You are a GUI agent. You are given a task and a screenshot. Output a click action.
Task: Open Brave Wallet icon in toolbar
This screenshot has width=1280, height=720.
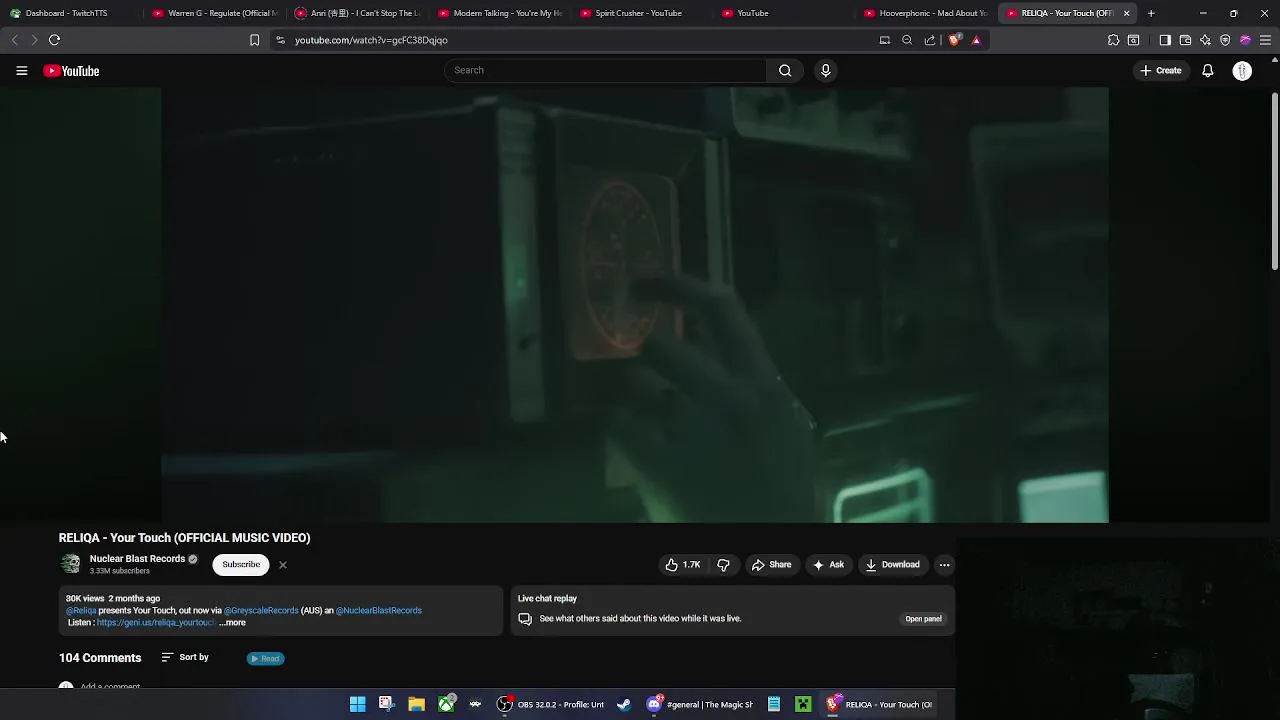(x=1185, y=40)
